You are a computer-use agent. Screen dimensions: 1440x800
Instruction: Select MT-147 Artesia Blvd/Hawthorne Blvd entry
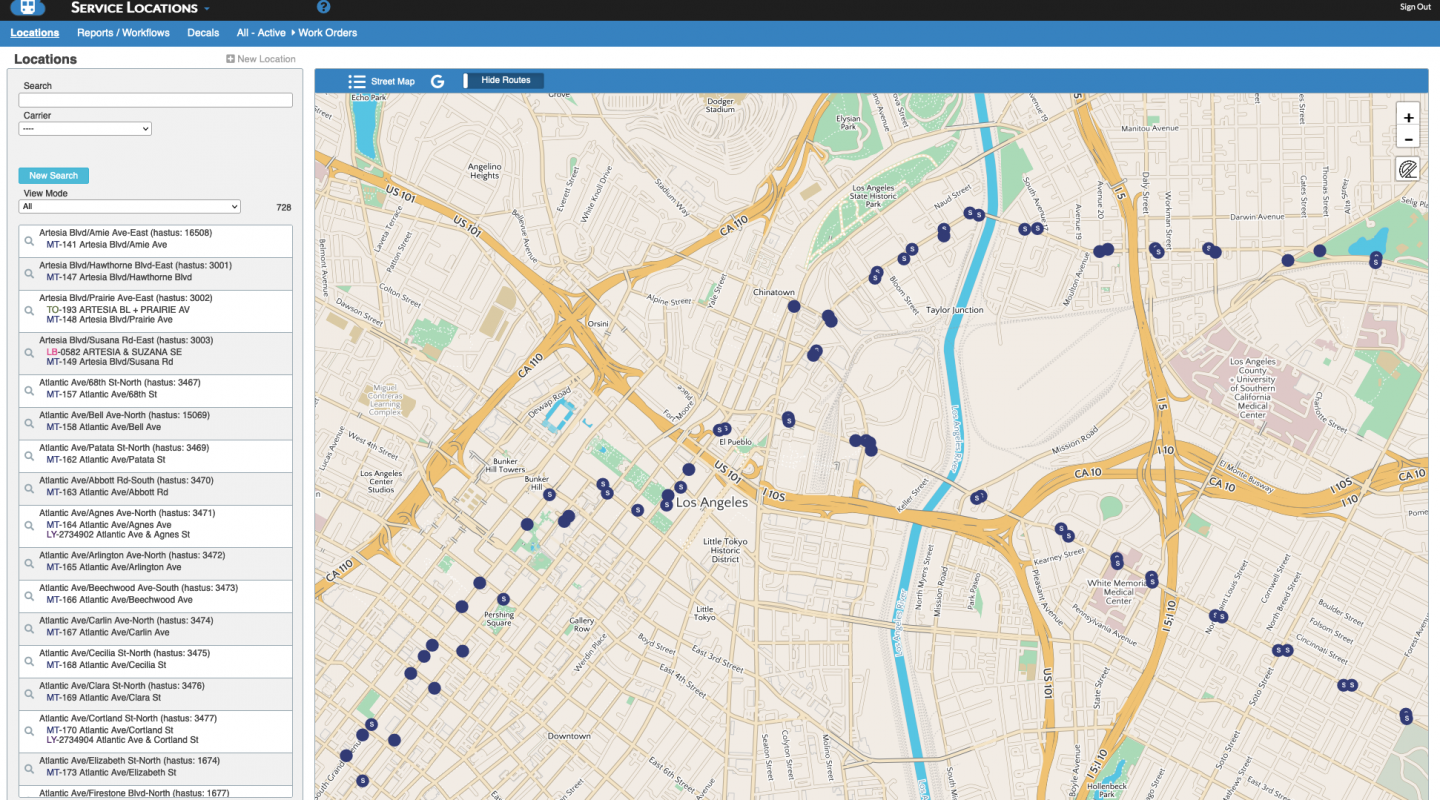coord(119,277)
